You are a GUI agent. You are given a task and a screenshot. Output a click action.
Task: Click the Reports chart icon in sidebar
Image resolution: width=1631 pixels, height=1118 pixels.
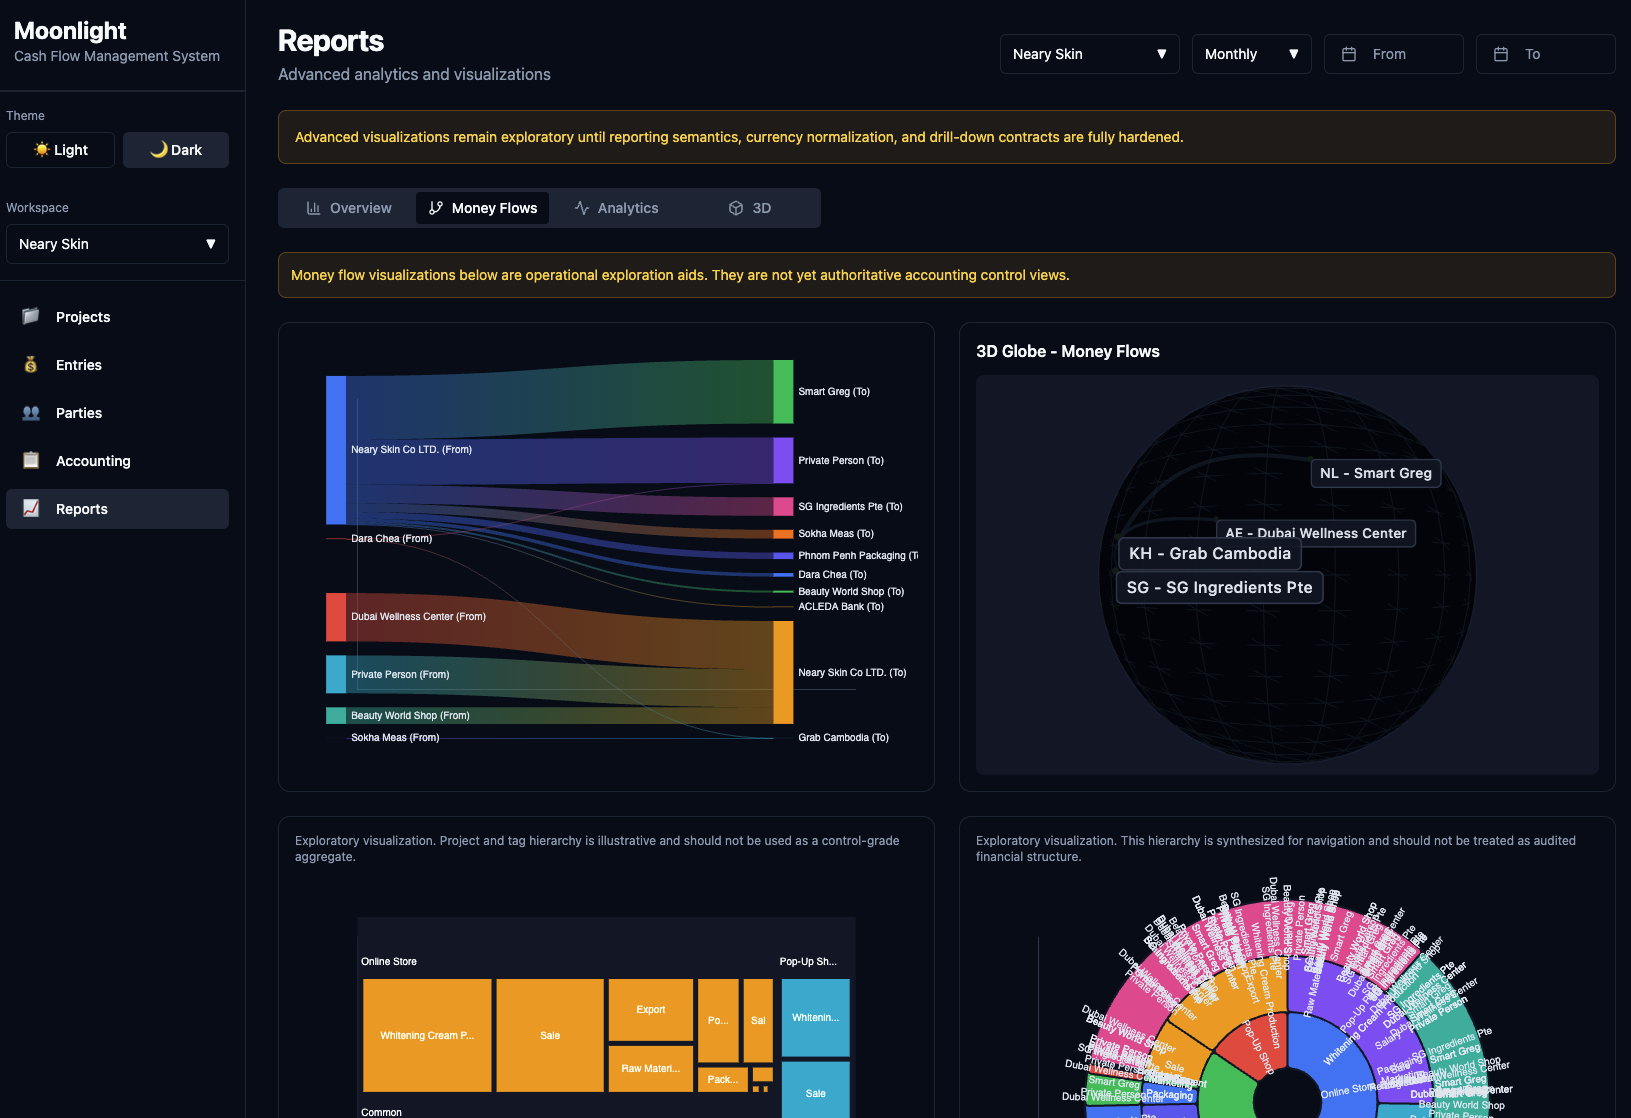point(31,508)
